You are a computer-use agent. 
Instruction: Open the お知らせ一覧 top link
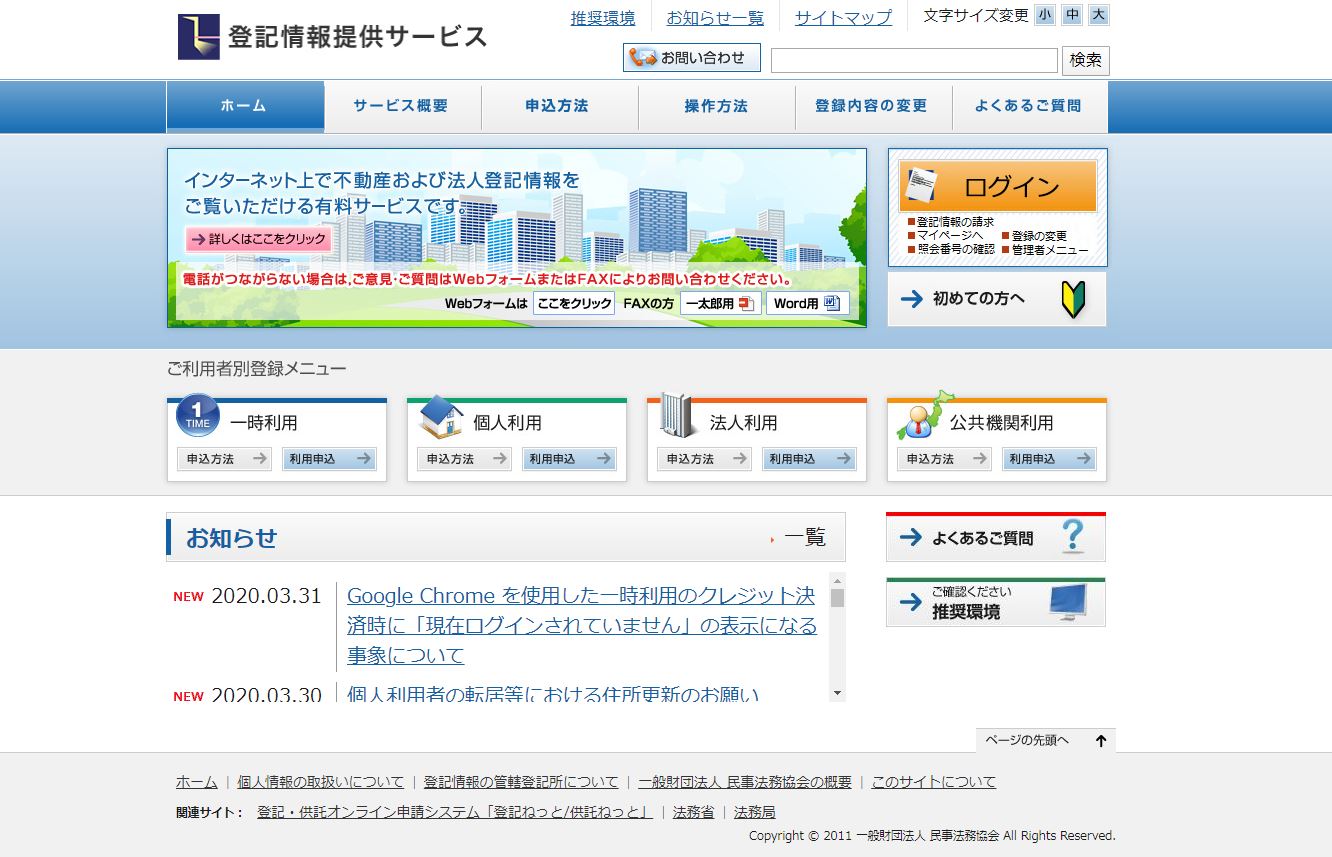(715, 18)
